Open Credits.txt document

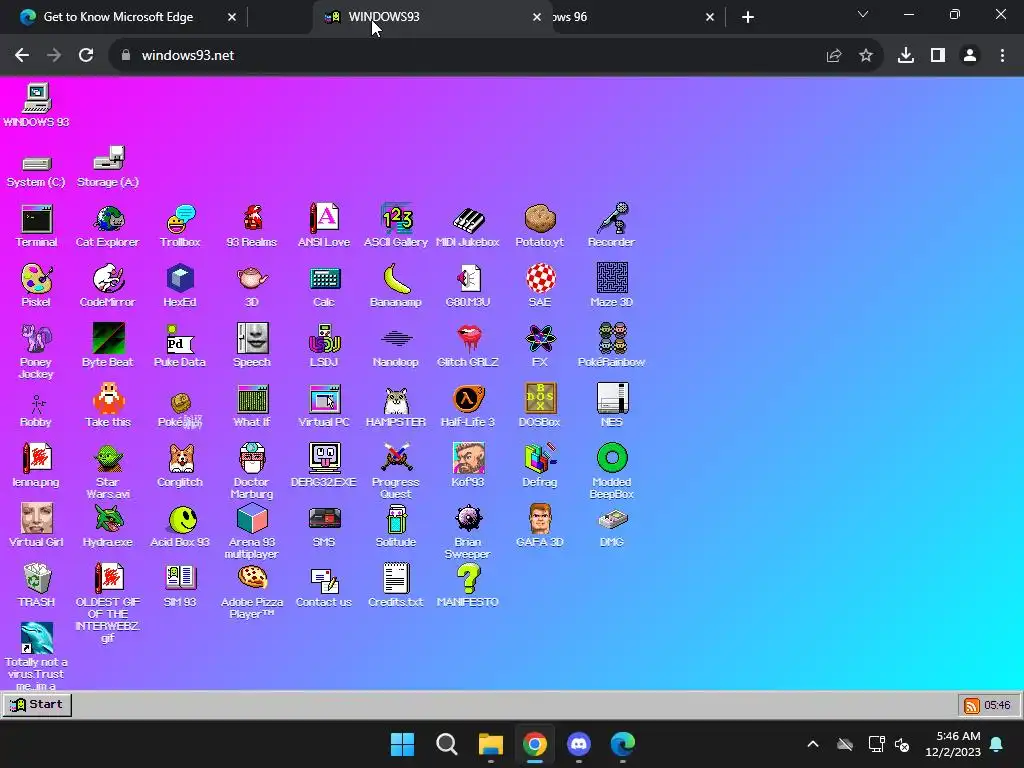[396, 586]
